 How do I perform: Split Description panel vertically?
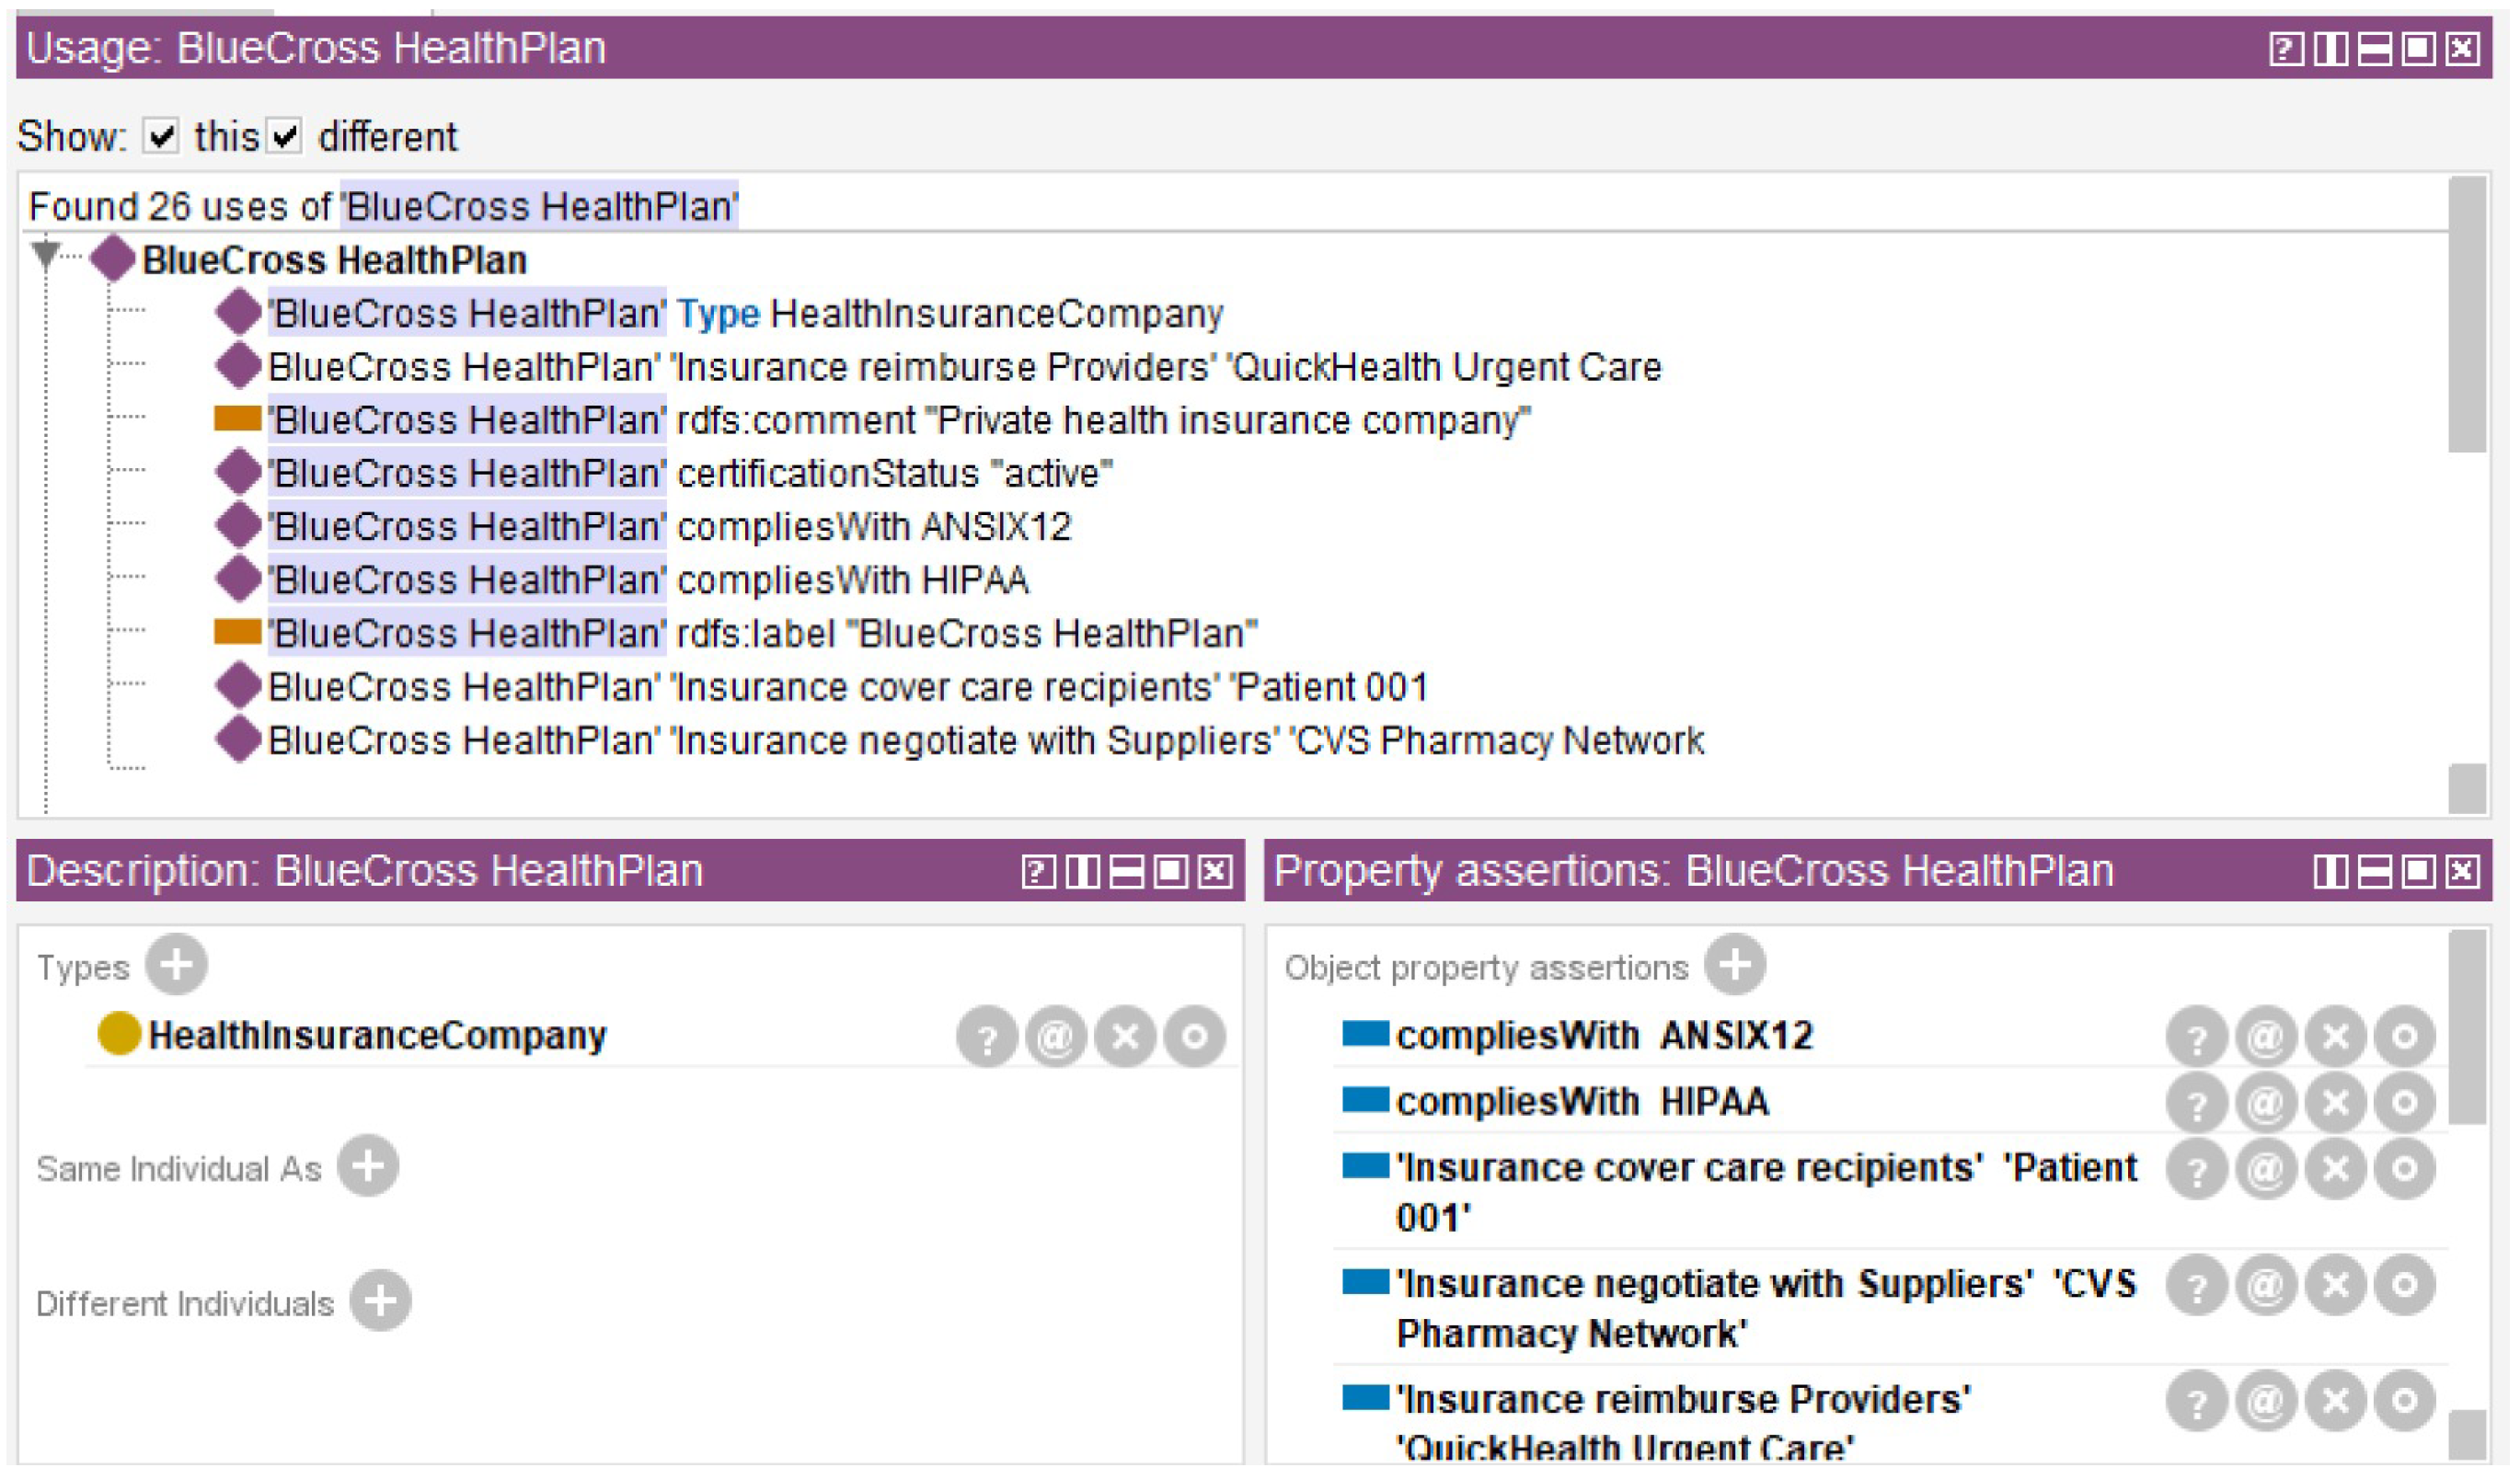tap(1083, 872)
